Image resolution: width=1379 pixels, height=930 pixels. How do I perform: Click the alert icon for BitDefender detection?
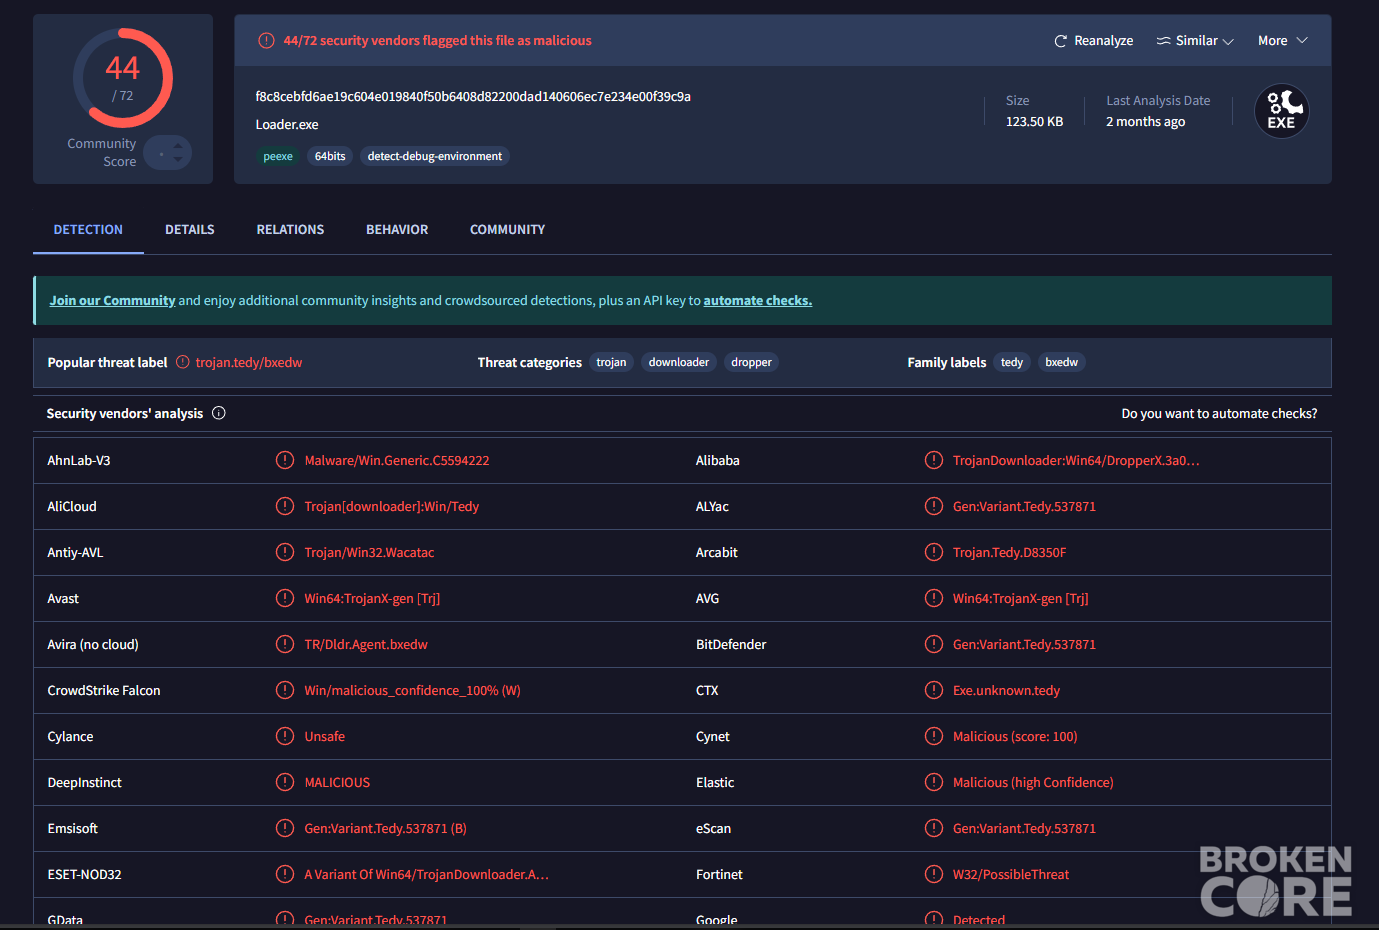point(934,644)
